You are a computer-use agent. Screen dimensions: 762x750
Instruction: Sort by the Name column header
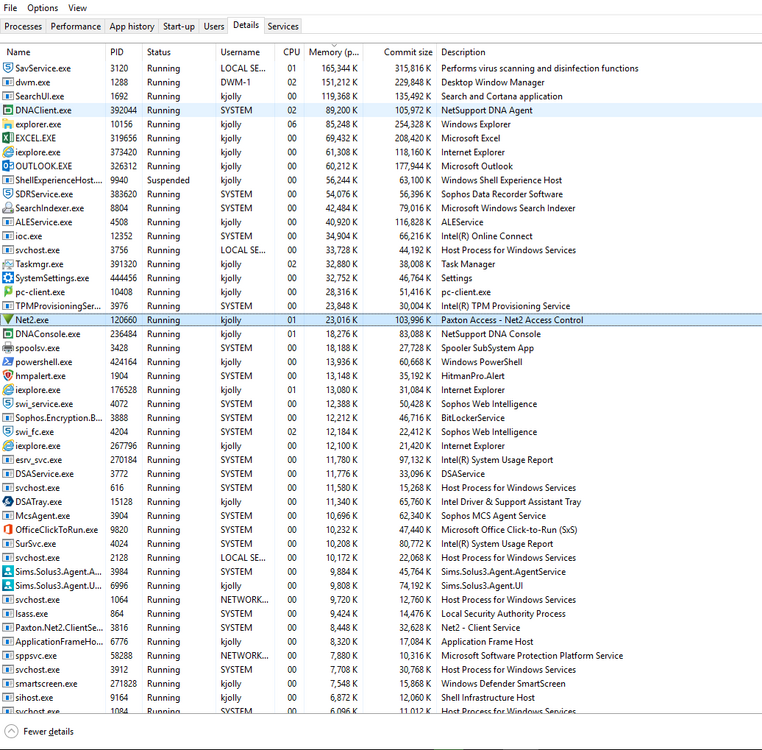53,52
